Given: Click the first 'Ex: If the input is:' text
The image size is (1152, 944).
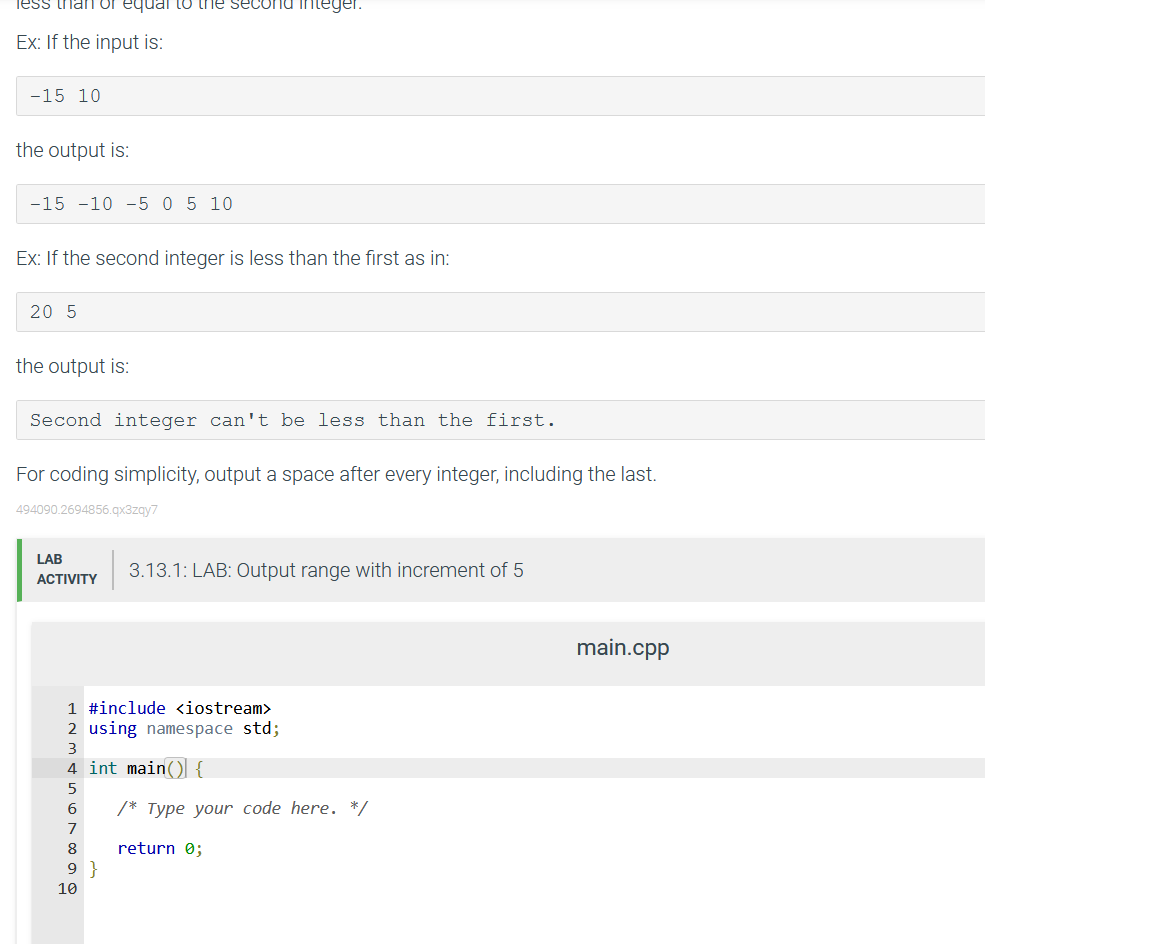Looking at the screenshot, I should point(90,42).
